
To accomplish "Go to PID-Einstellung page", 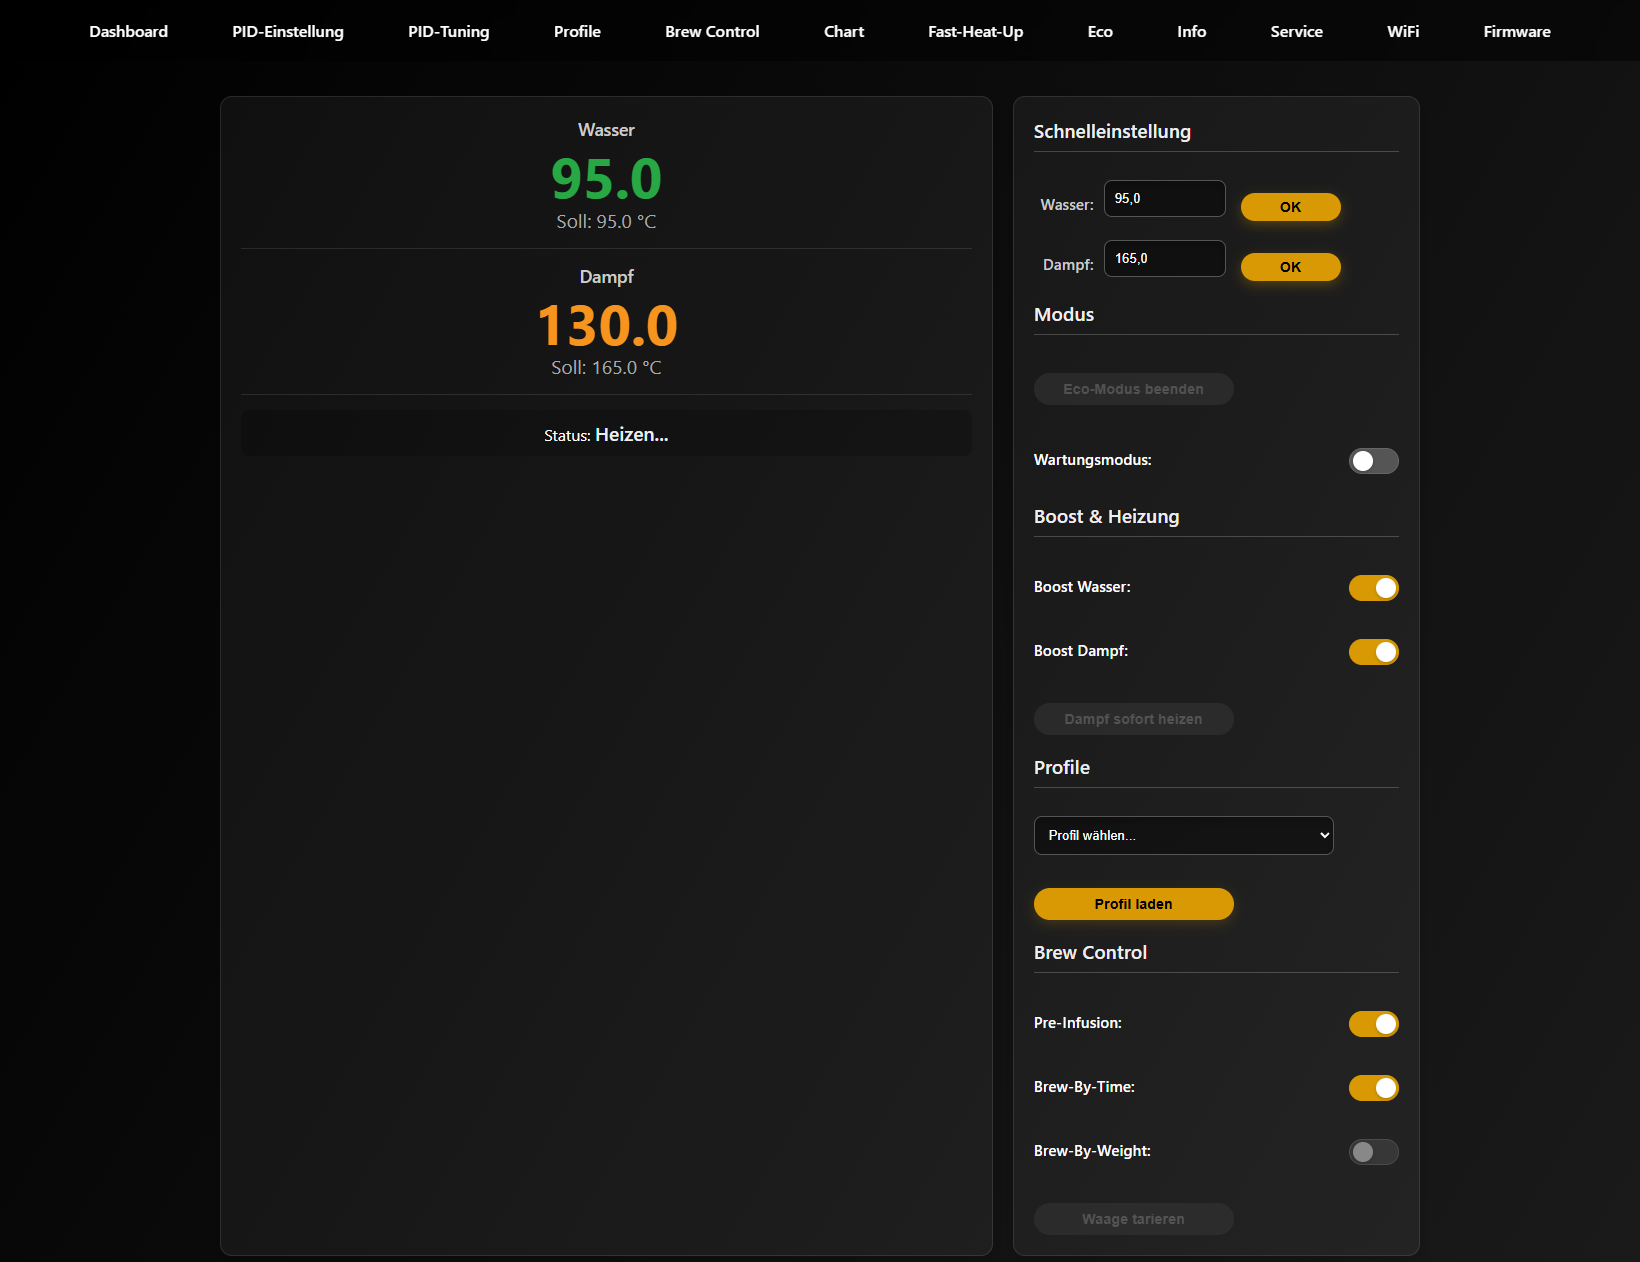I will [288, 31].
